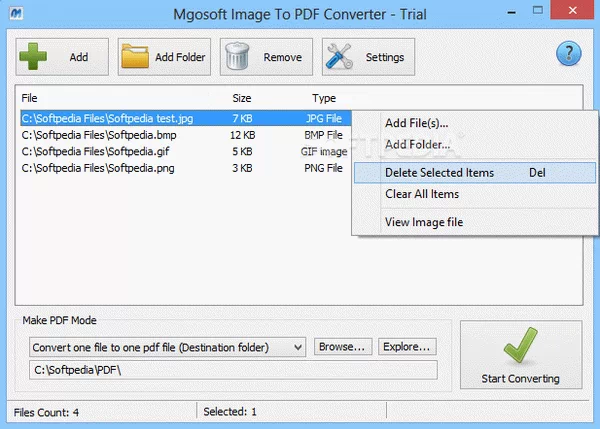Click the Mgosoft app logo in the title bar
This screenshot has height=429, width=600.
16,13
